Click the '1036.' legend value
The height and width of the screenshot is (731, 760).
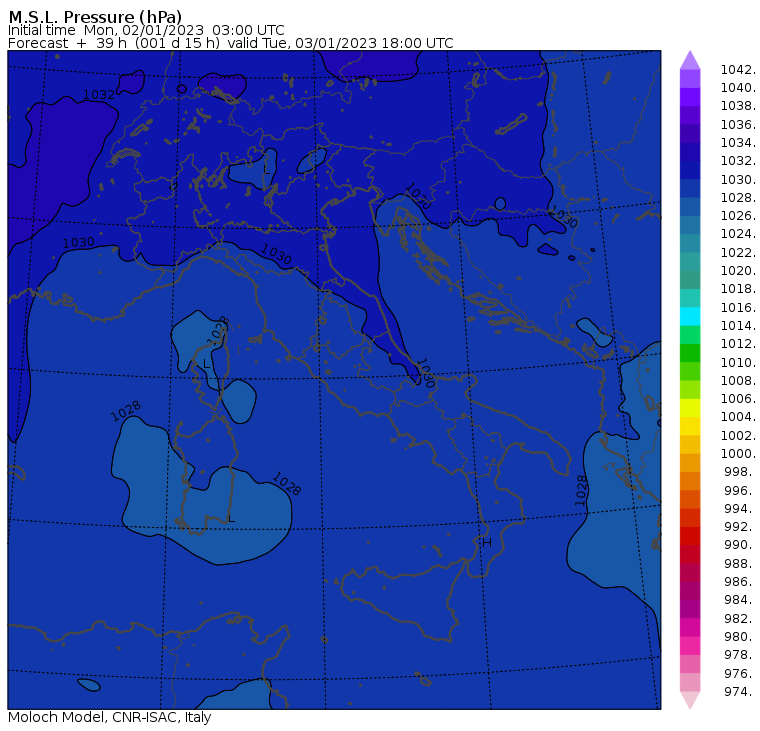point(738,125)
